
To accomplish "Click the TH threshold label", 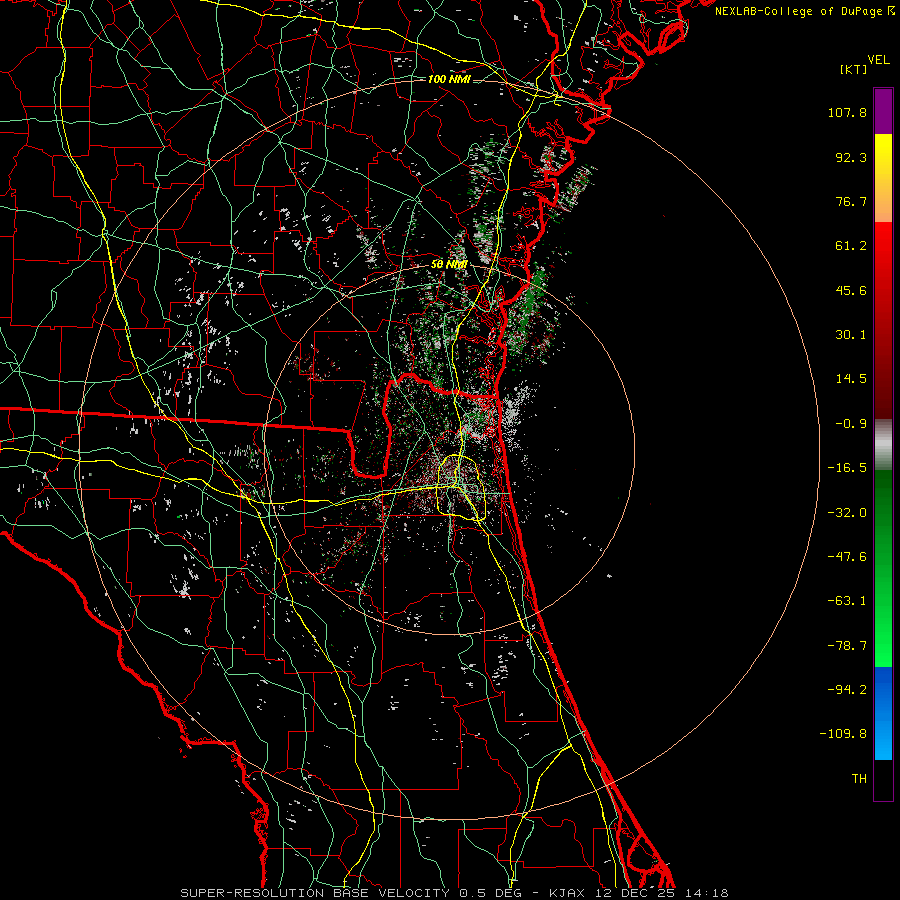I will (x=859, y=779).
